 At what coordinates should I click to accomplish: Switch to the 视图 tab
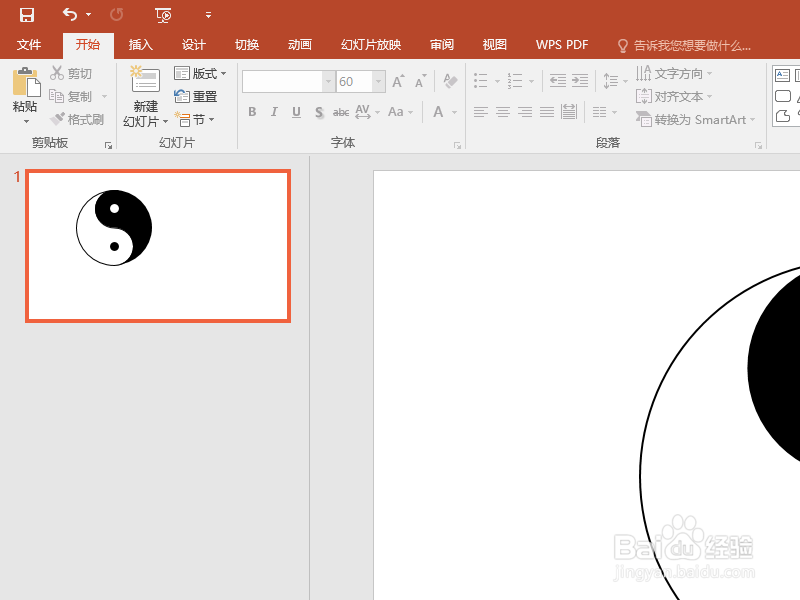coord(495,45)
